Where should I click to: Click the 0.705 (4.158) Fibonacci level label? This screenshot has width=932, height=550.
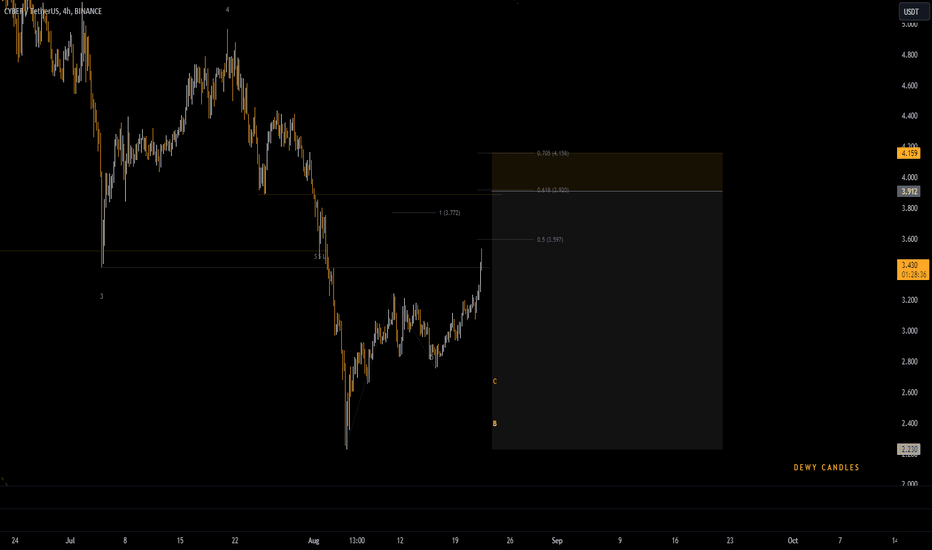click(553, 153)
